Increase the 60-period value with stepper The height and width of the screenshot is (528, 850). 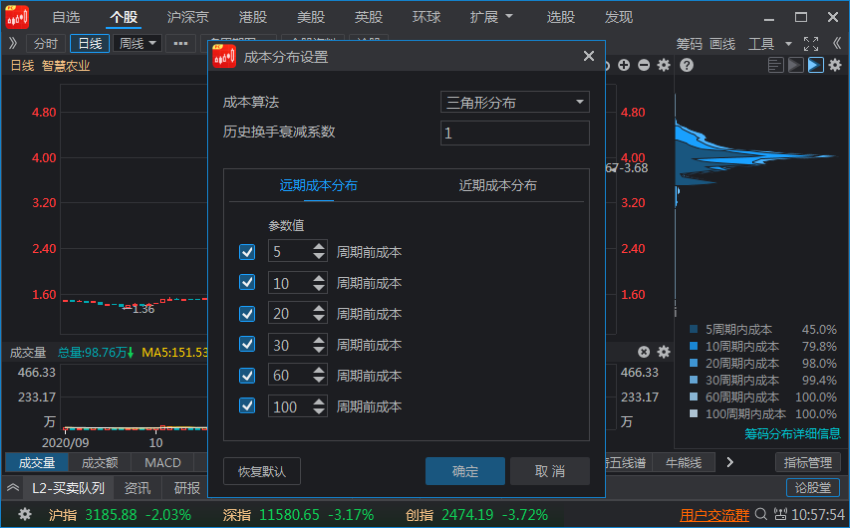[x=319, y=370]
